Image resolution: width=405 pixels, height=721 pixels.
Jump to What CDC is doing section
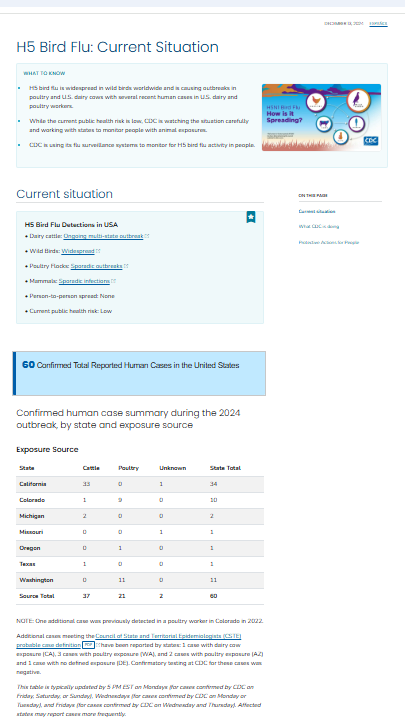[319, 226]
